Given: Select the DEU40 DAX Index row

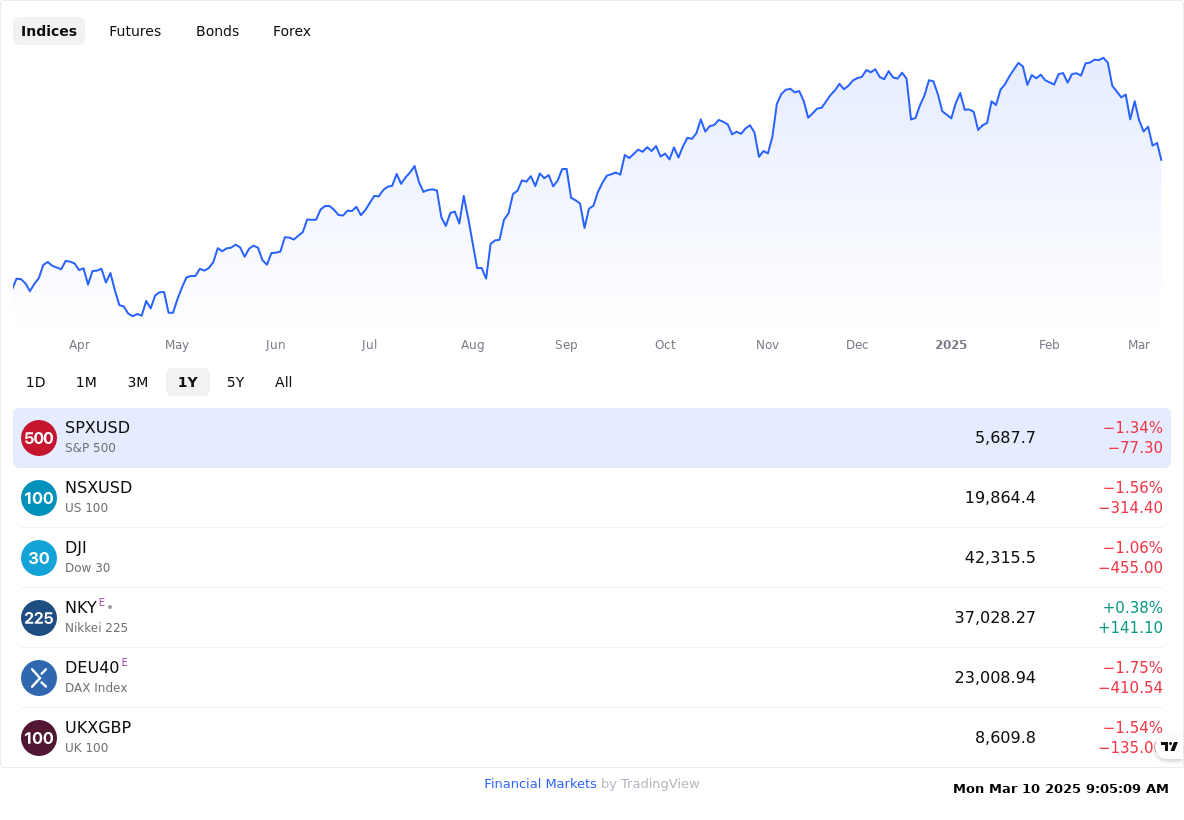Looking at the screenshot, I should pos(592,678).
